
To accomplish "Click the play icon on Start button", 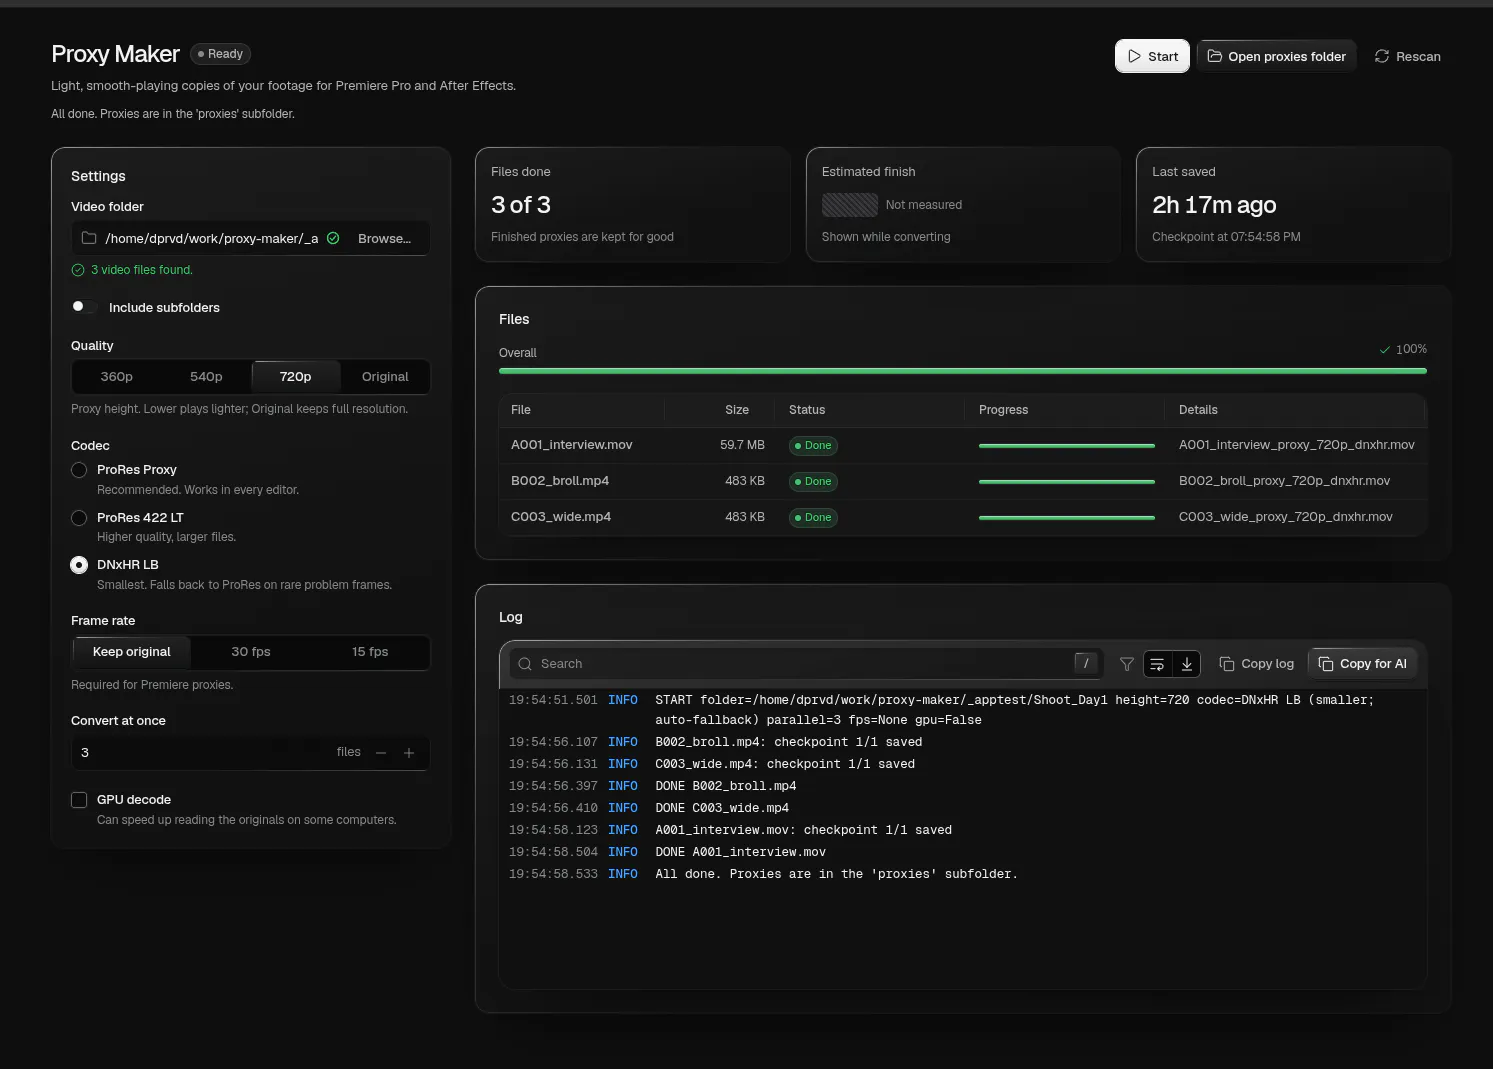I will [x=1134, y=56].
